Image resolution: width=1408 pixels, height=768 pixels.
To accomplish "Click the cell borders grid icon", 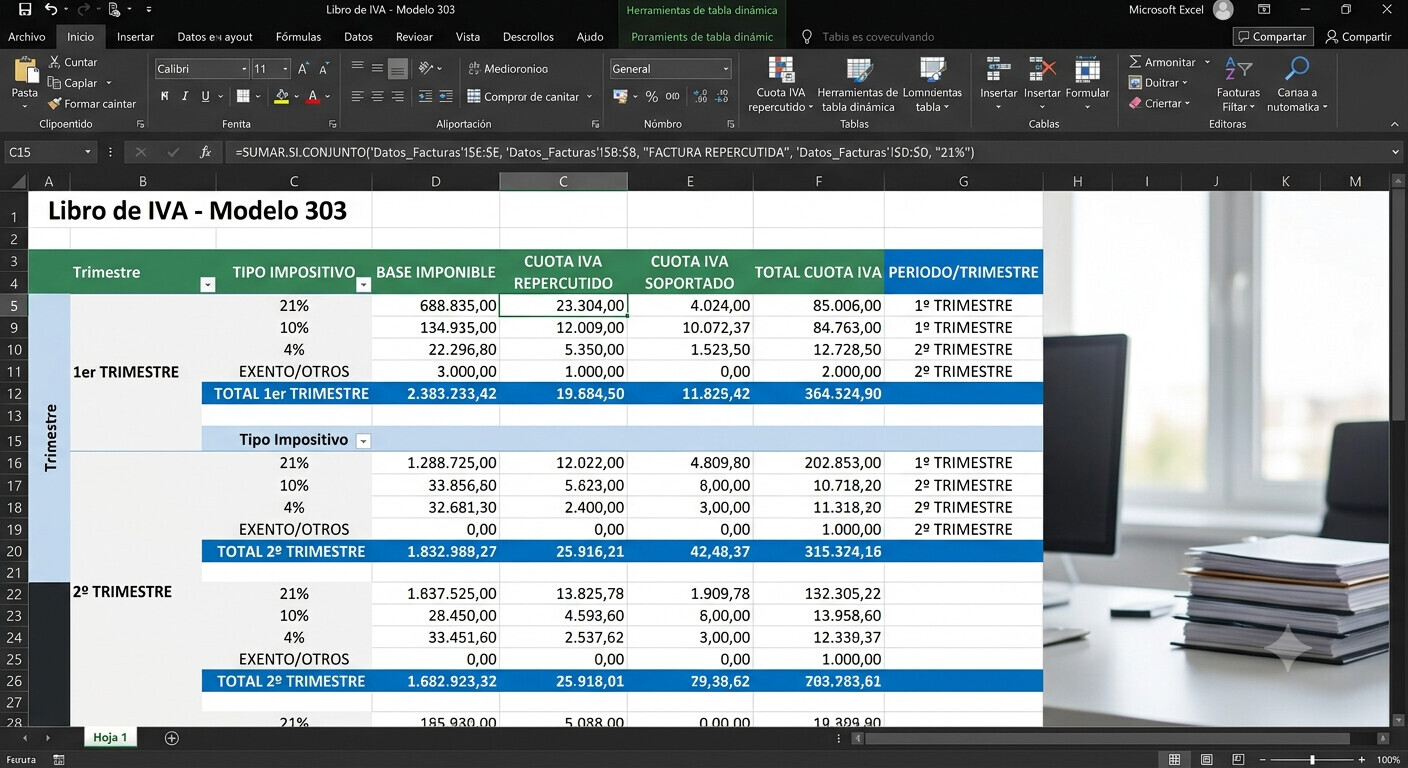I will point(242,96).
